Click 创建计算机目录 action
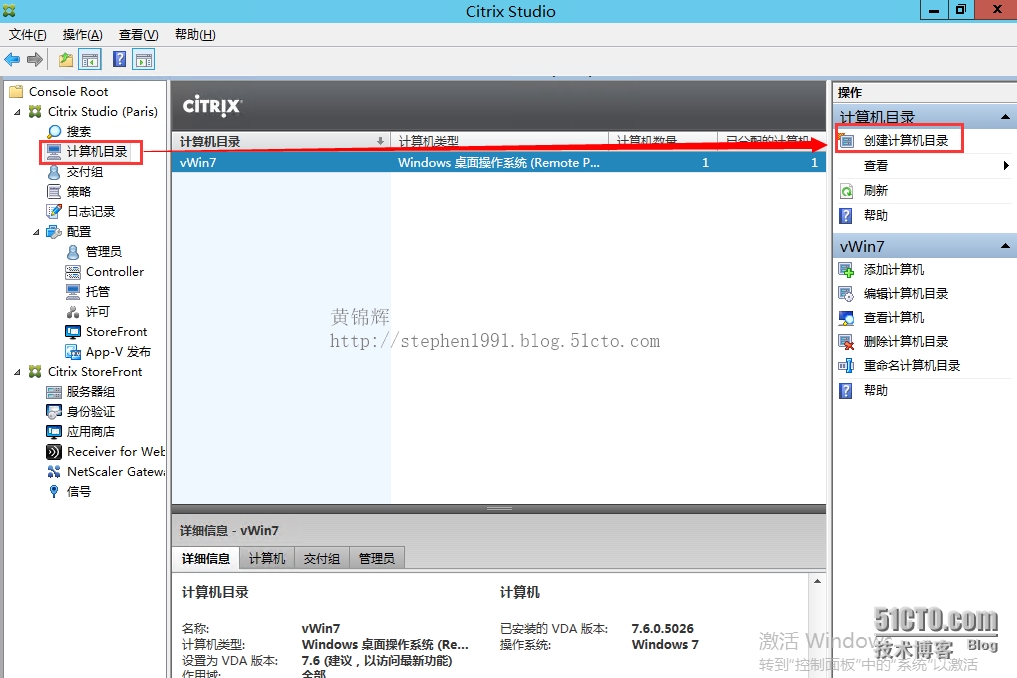This screenshot has width=1017, height=678. click(905, 140)
